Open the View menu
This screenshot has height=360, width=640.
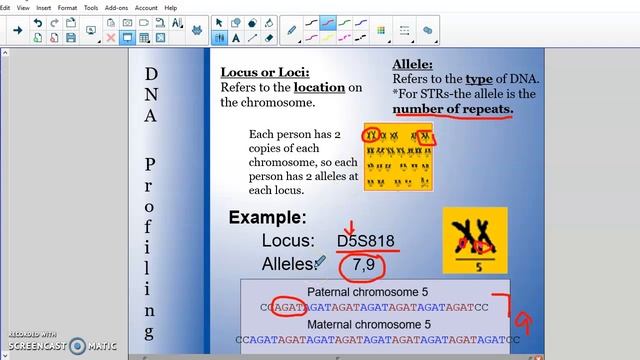click(x=23, y=8)
